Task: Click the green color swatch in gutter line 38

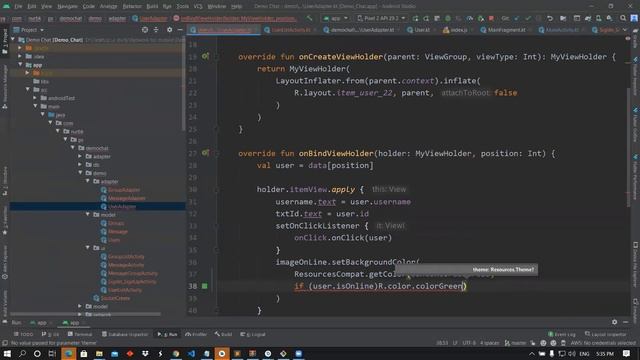Action: 204,286
